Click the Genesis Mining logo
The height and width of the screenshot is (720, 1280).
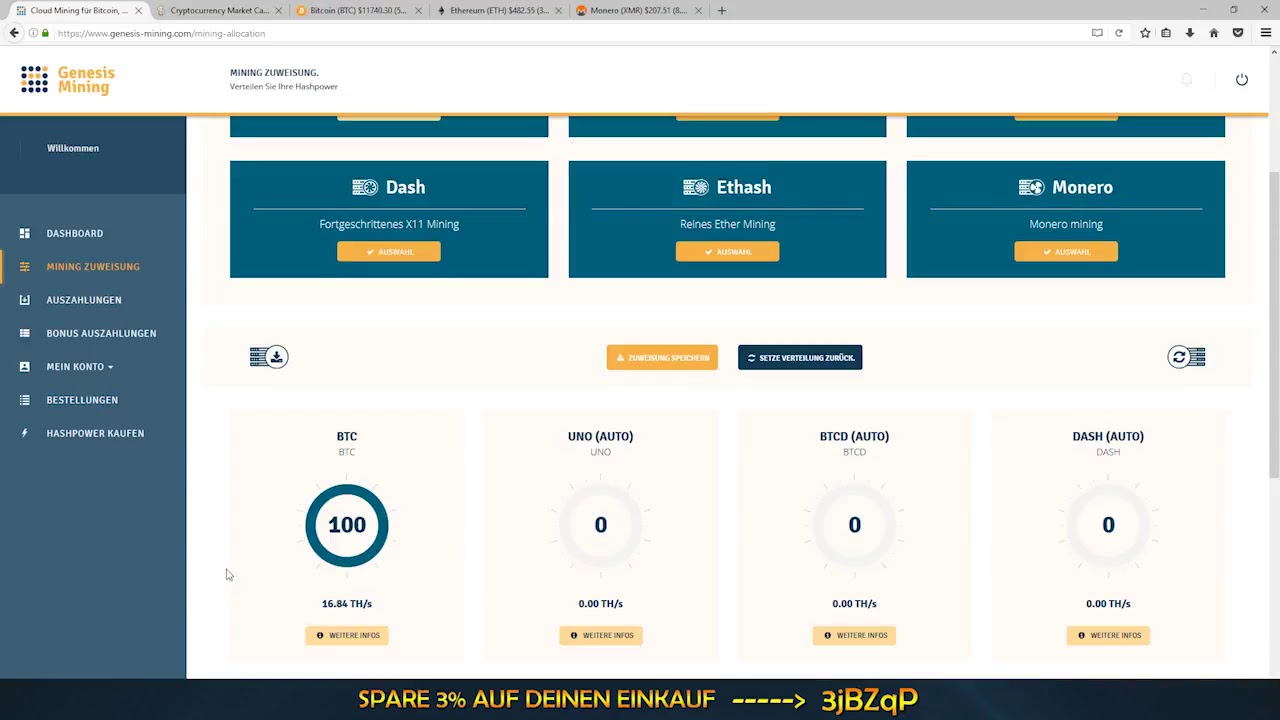[67, 80]
